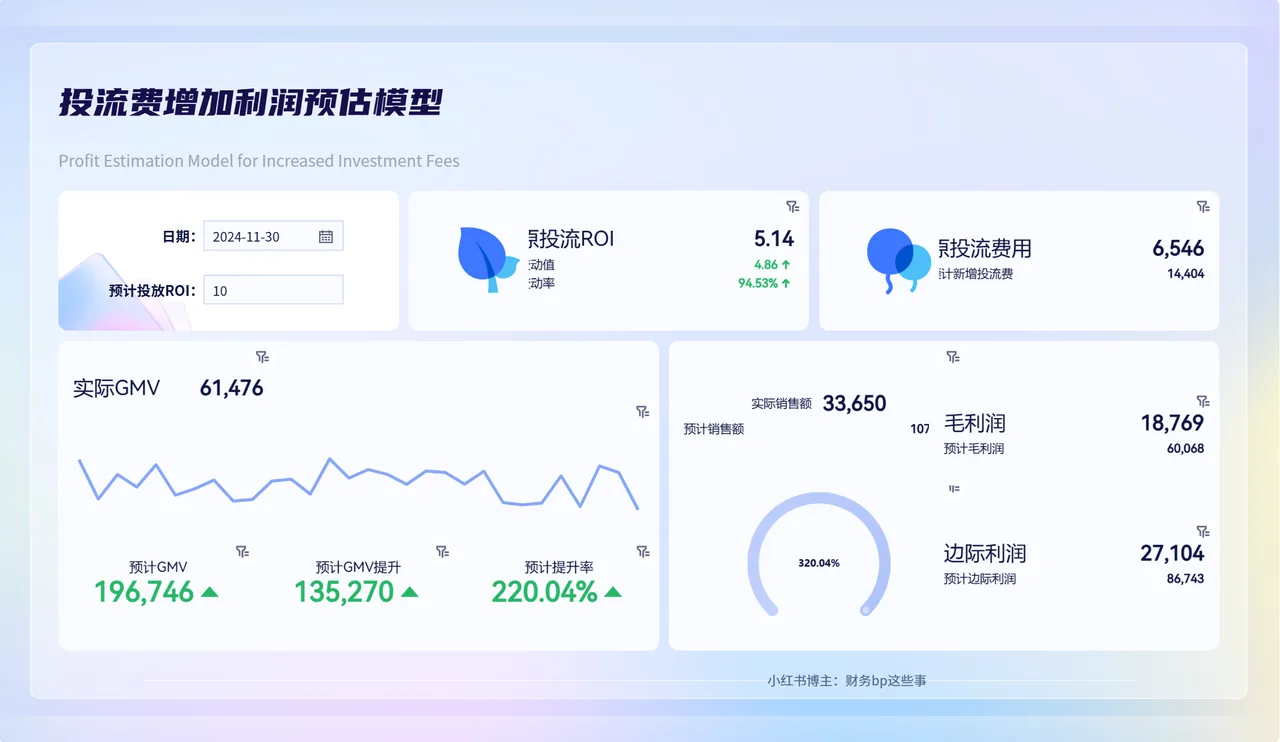Screen dimensions: 1280x742
Task: Click the 小红书博主 footer credit text
Action: click(x=847, y=681)
